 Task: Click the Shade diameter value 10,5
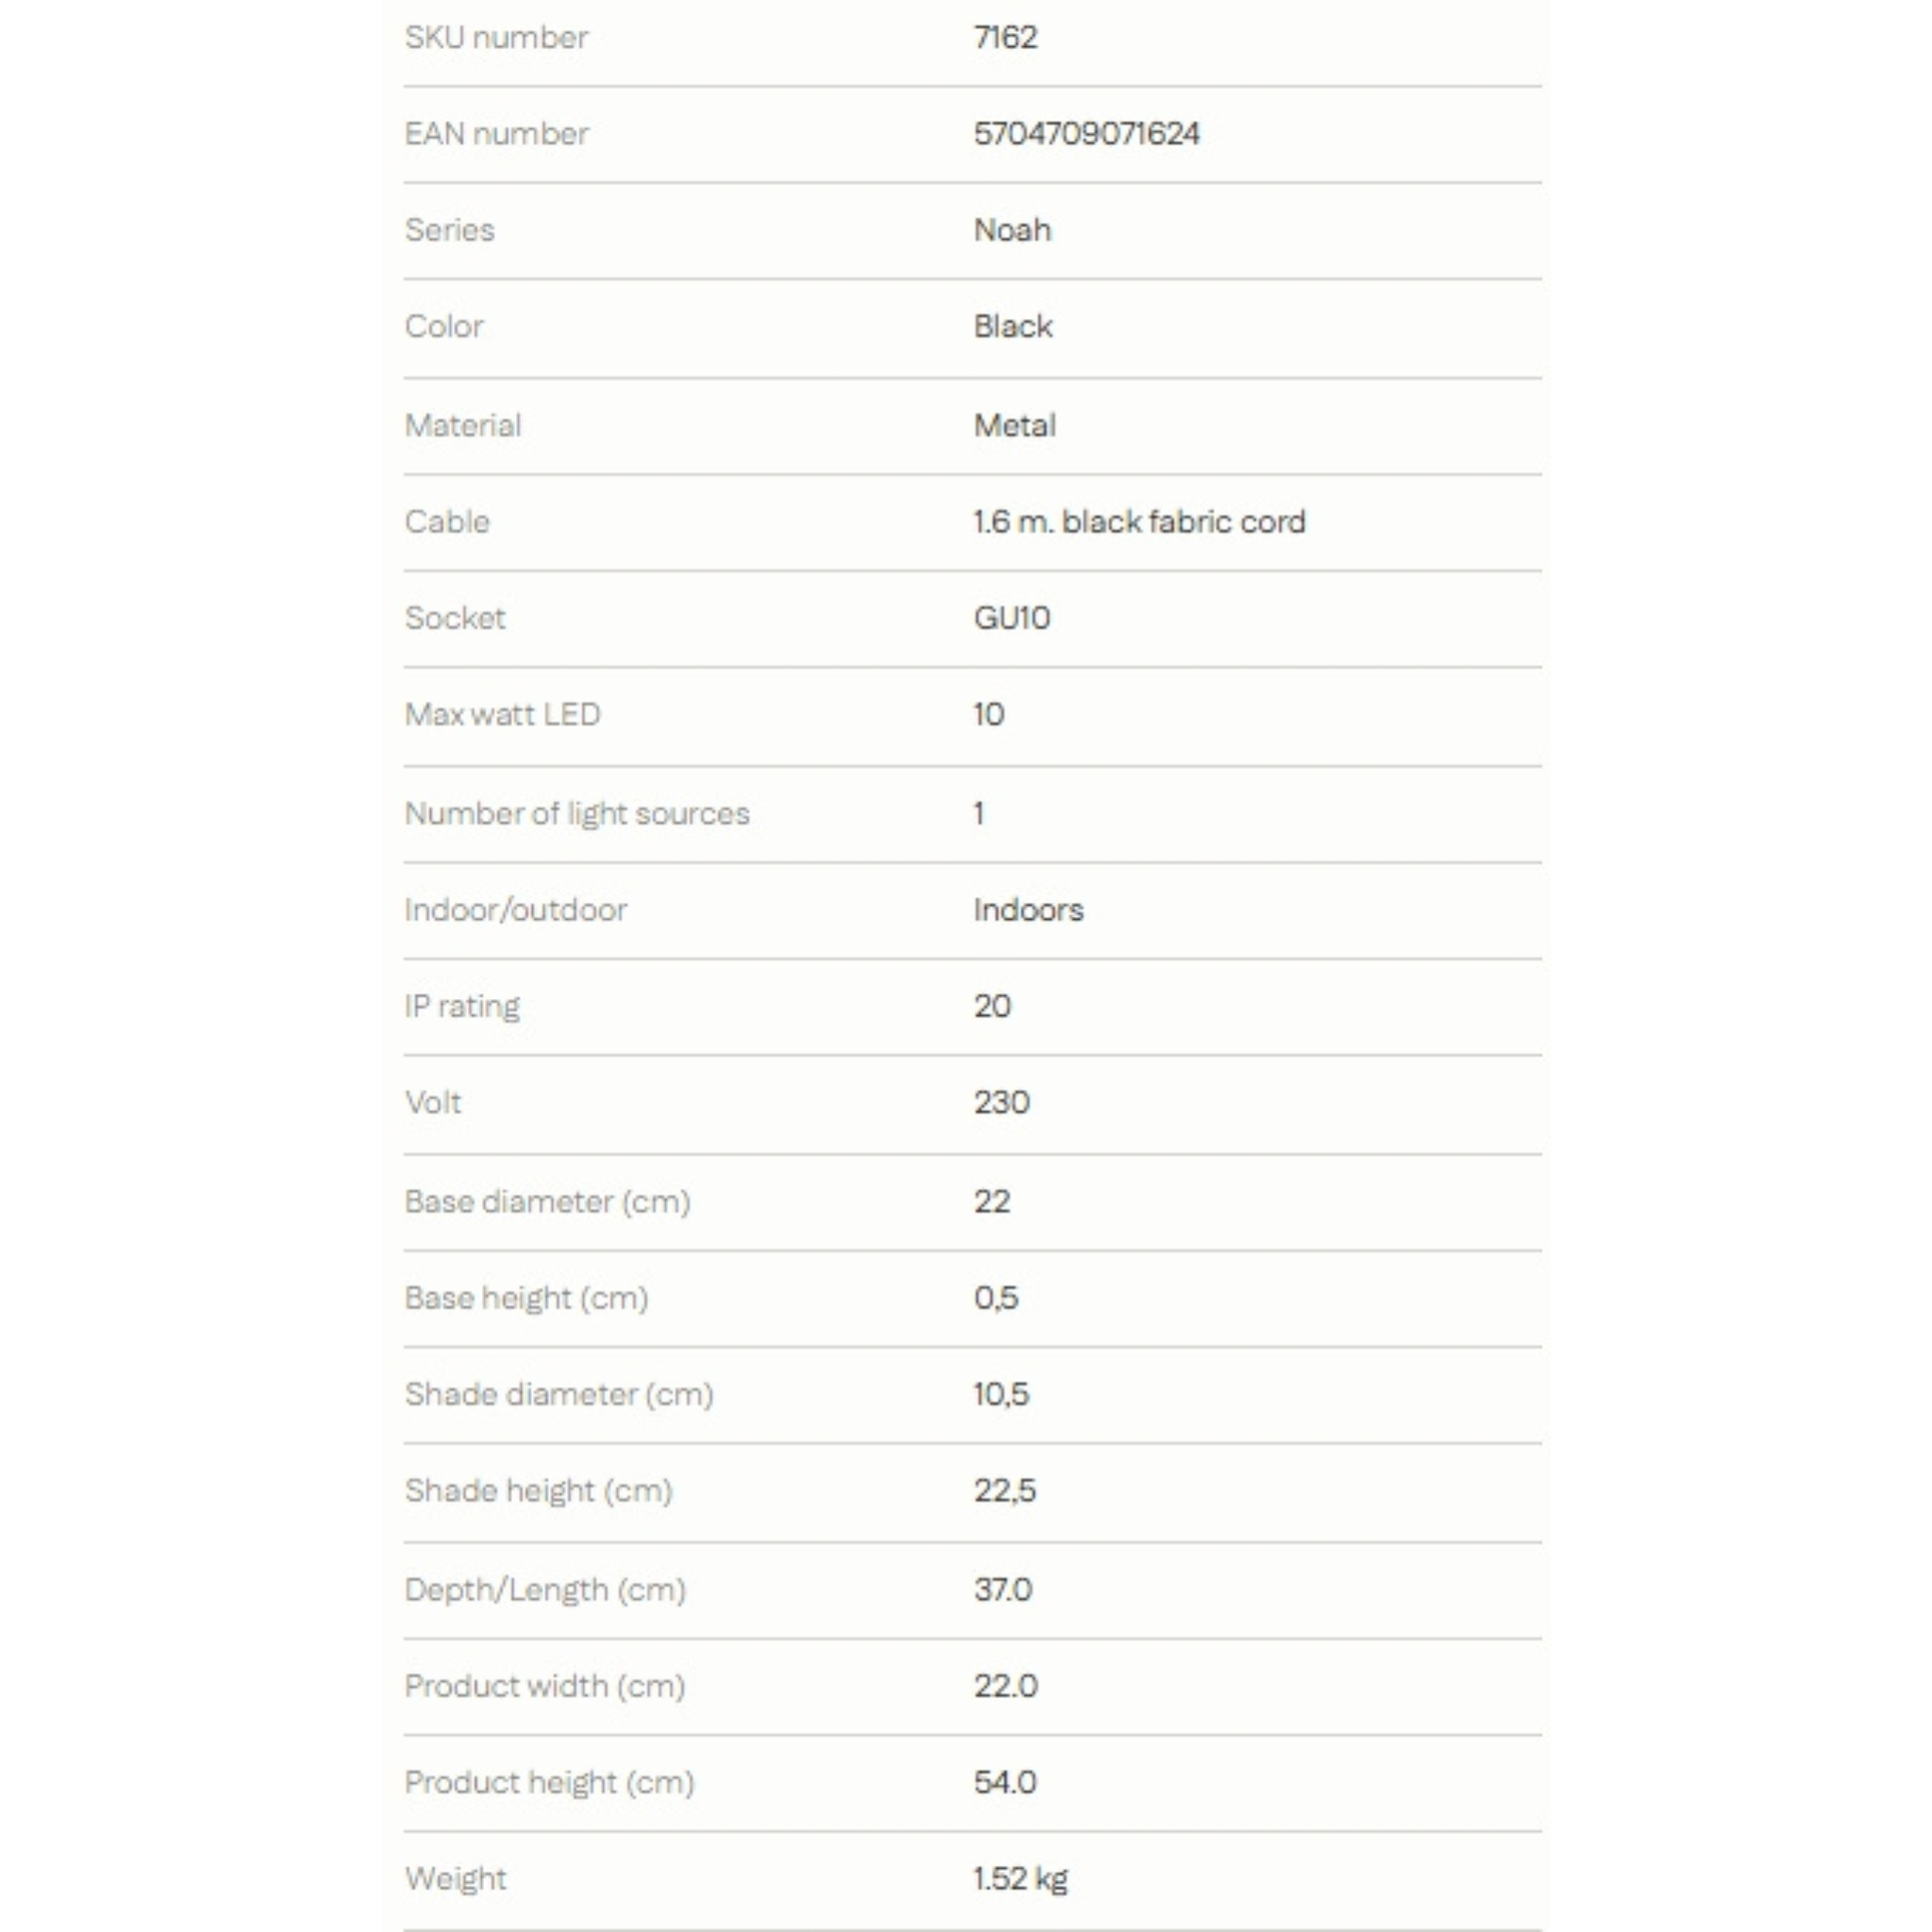[x=1001, y=1394]
